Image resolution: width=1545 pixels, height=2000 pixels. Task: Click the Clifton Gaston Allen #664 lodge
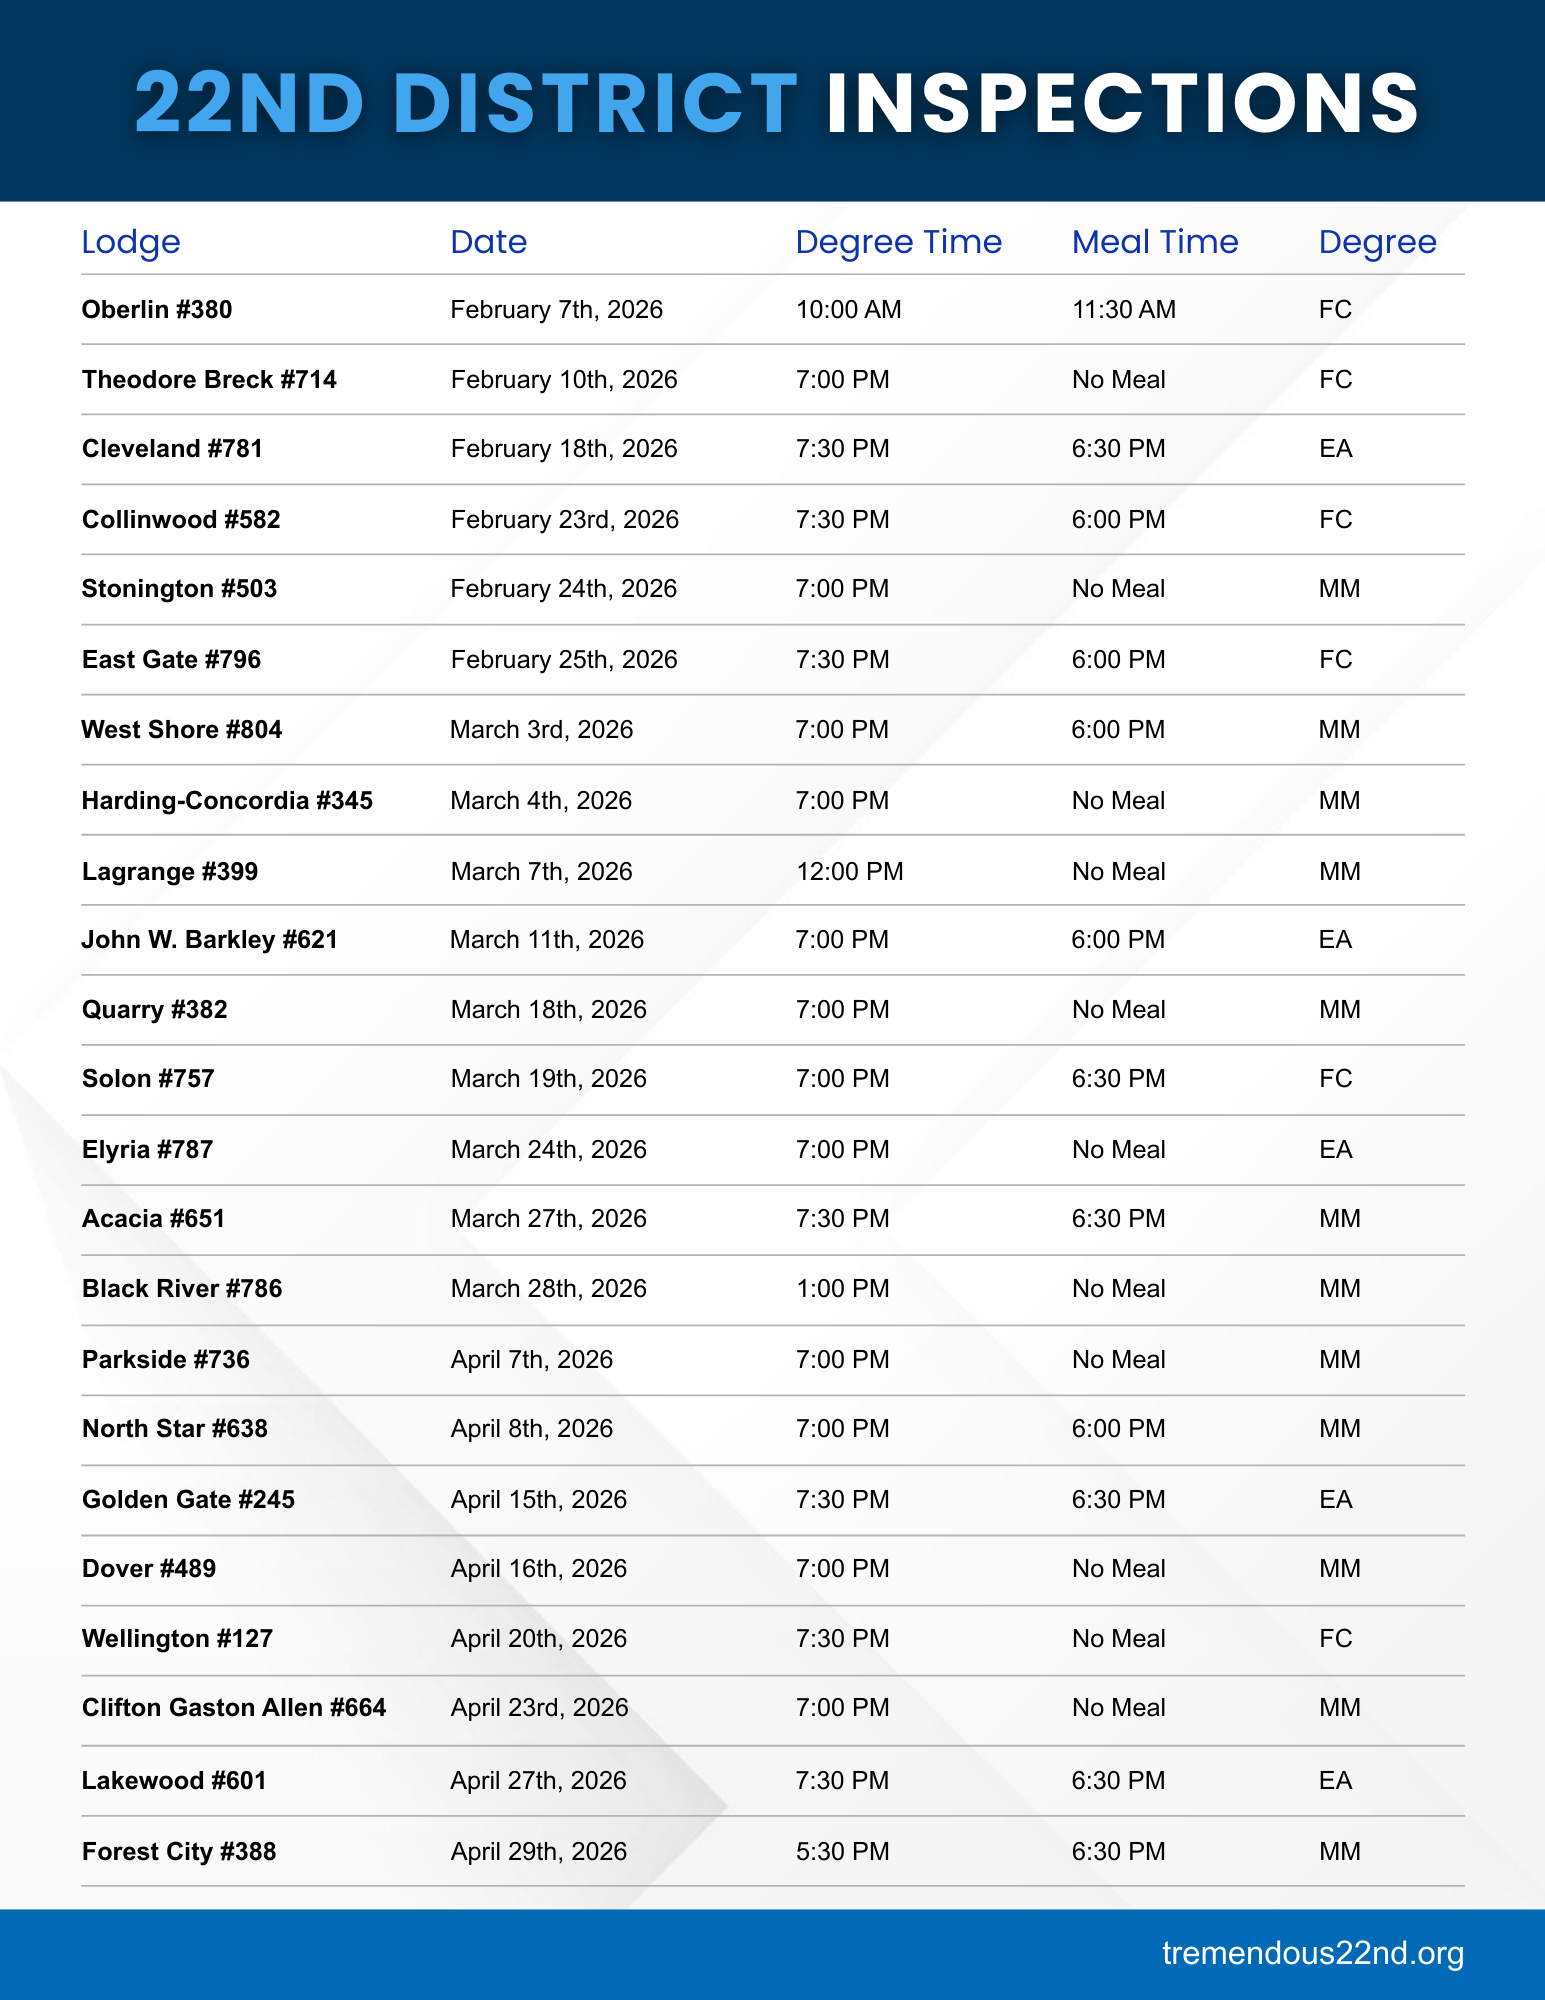(234, 1708)
